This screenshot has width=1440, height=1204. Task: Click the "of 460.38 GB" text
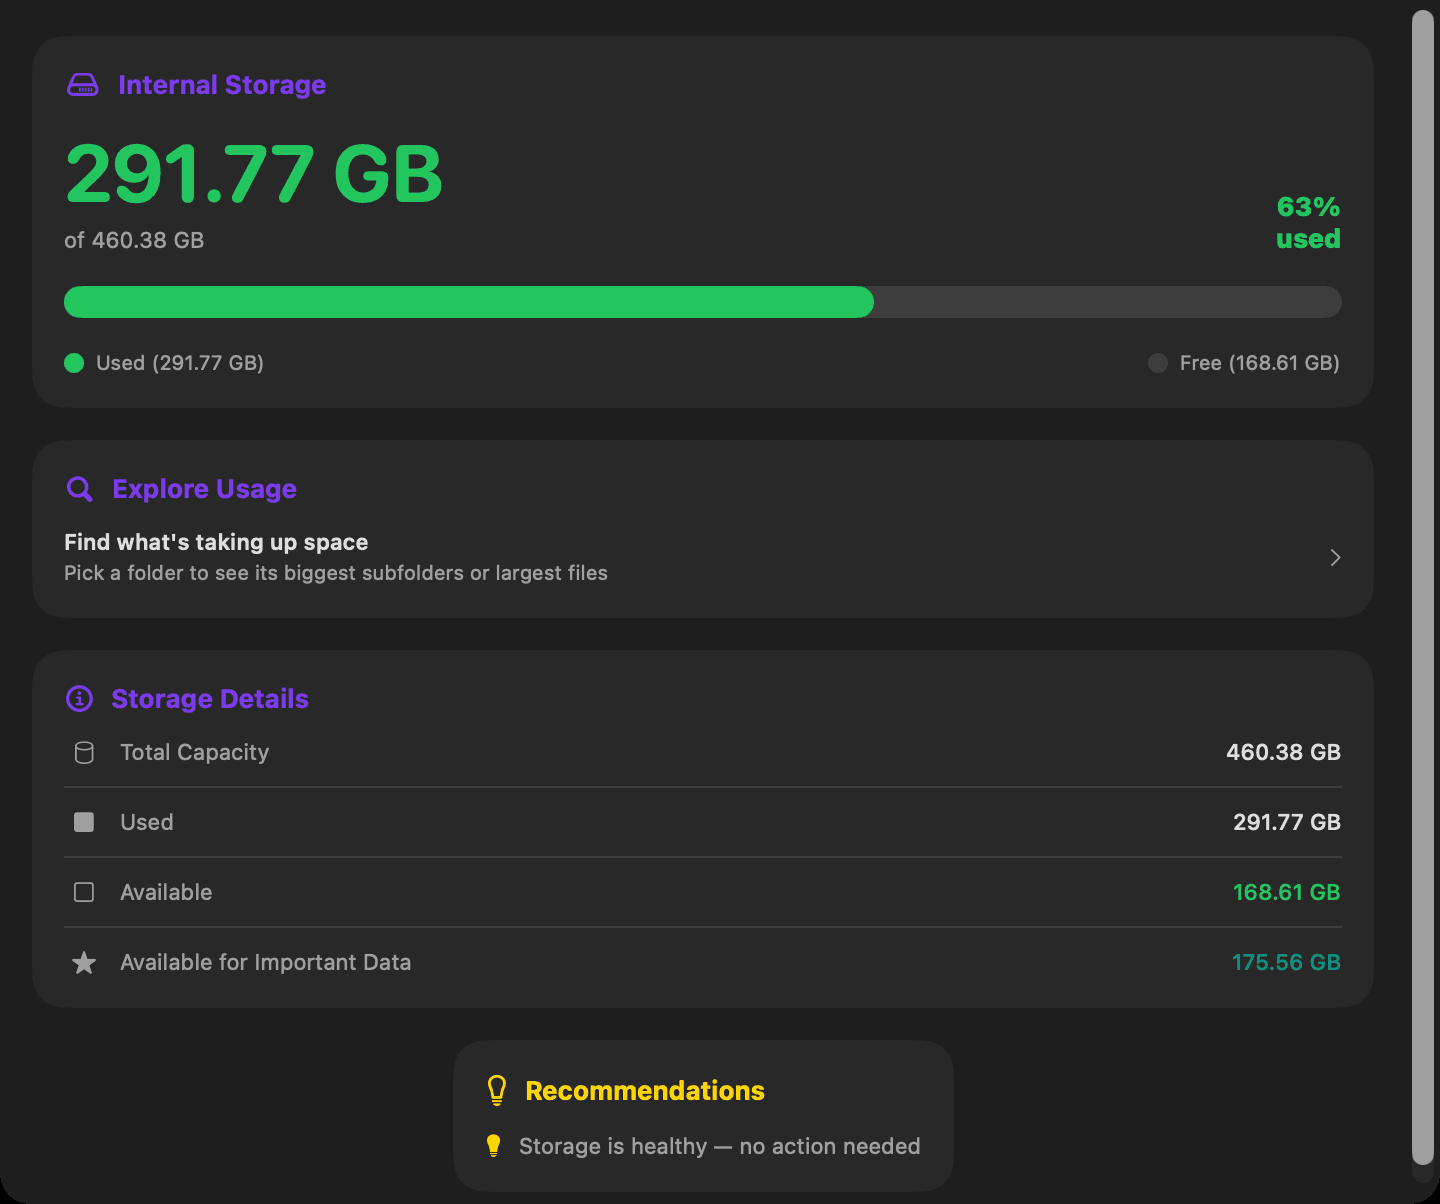point(134,240)
